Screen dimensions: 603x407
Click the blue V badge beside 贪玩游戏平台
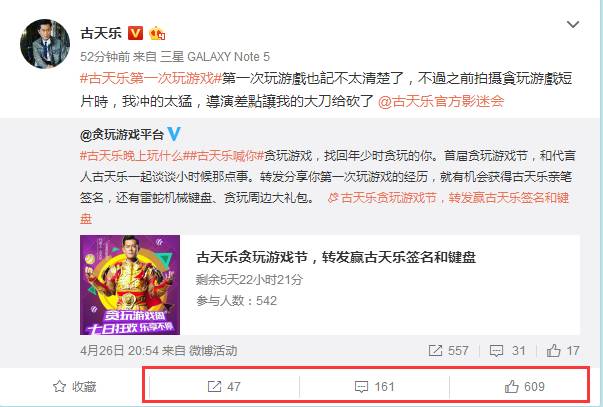[173, 134]
